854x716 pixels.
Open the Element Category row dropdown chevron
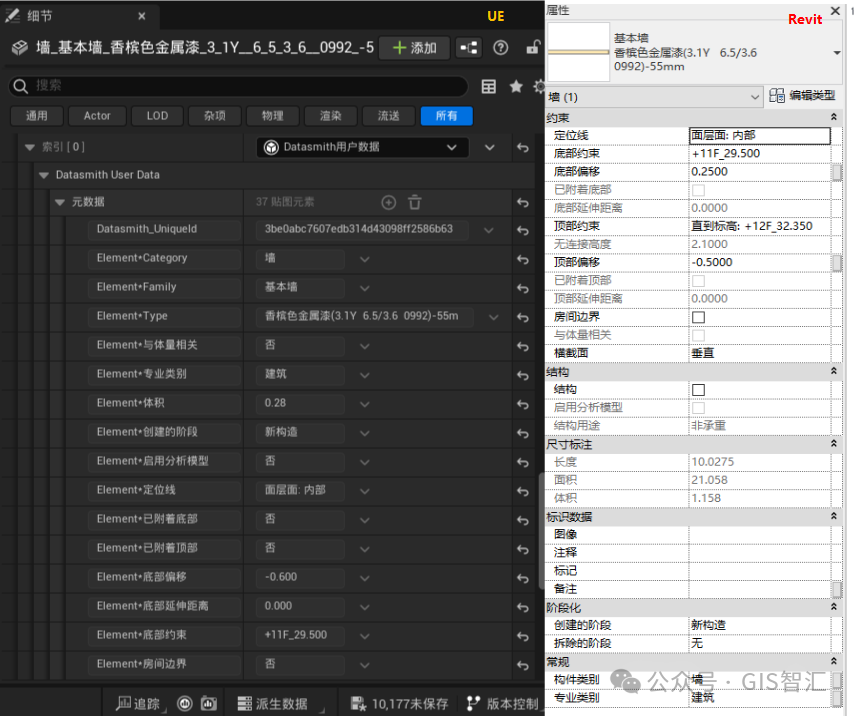[x=364, y=259]
